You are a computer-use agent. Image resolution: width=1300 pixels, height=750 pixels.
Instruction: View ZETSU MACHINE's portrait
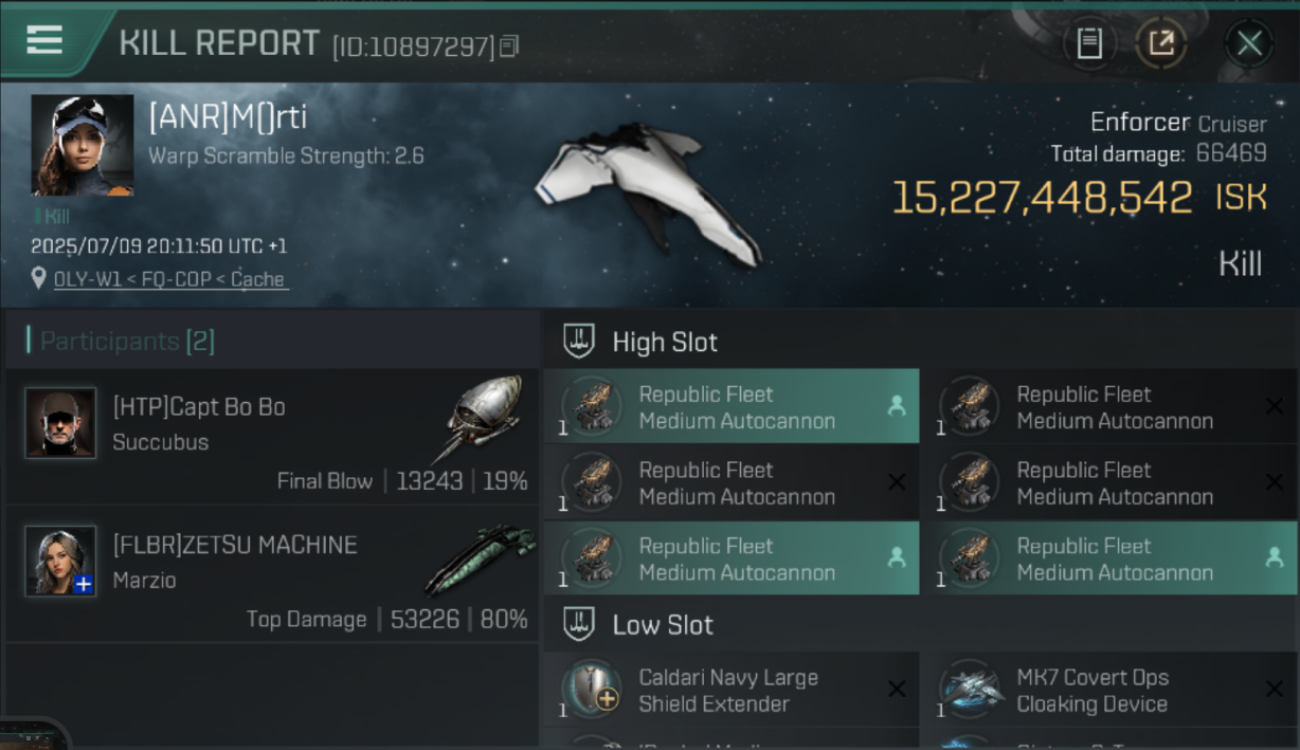(x=60, y=561)
